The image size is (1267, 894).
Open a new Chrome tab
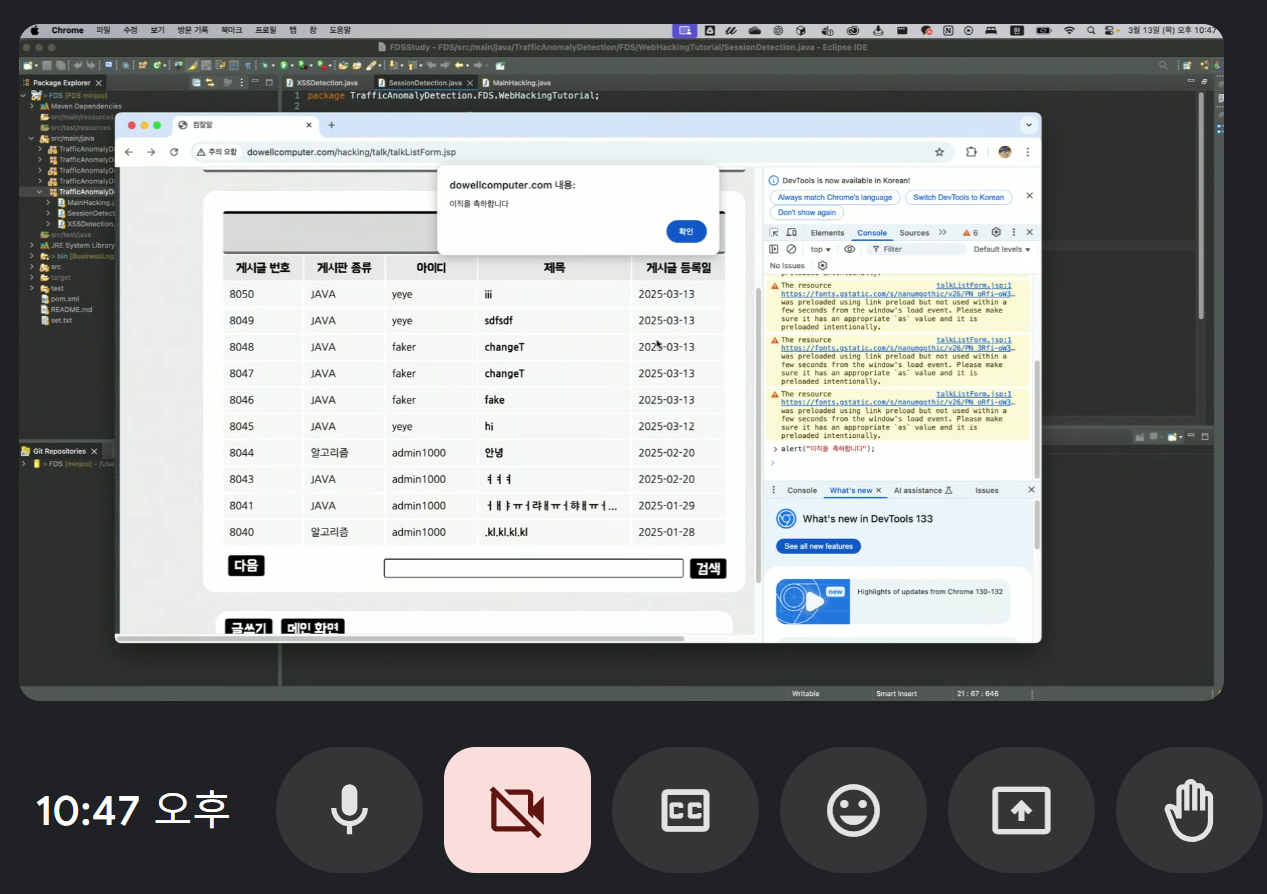tap(332, 125)
